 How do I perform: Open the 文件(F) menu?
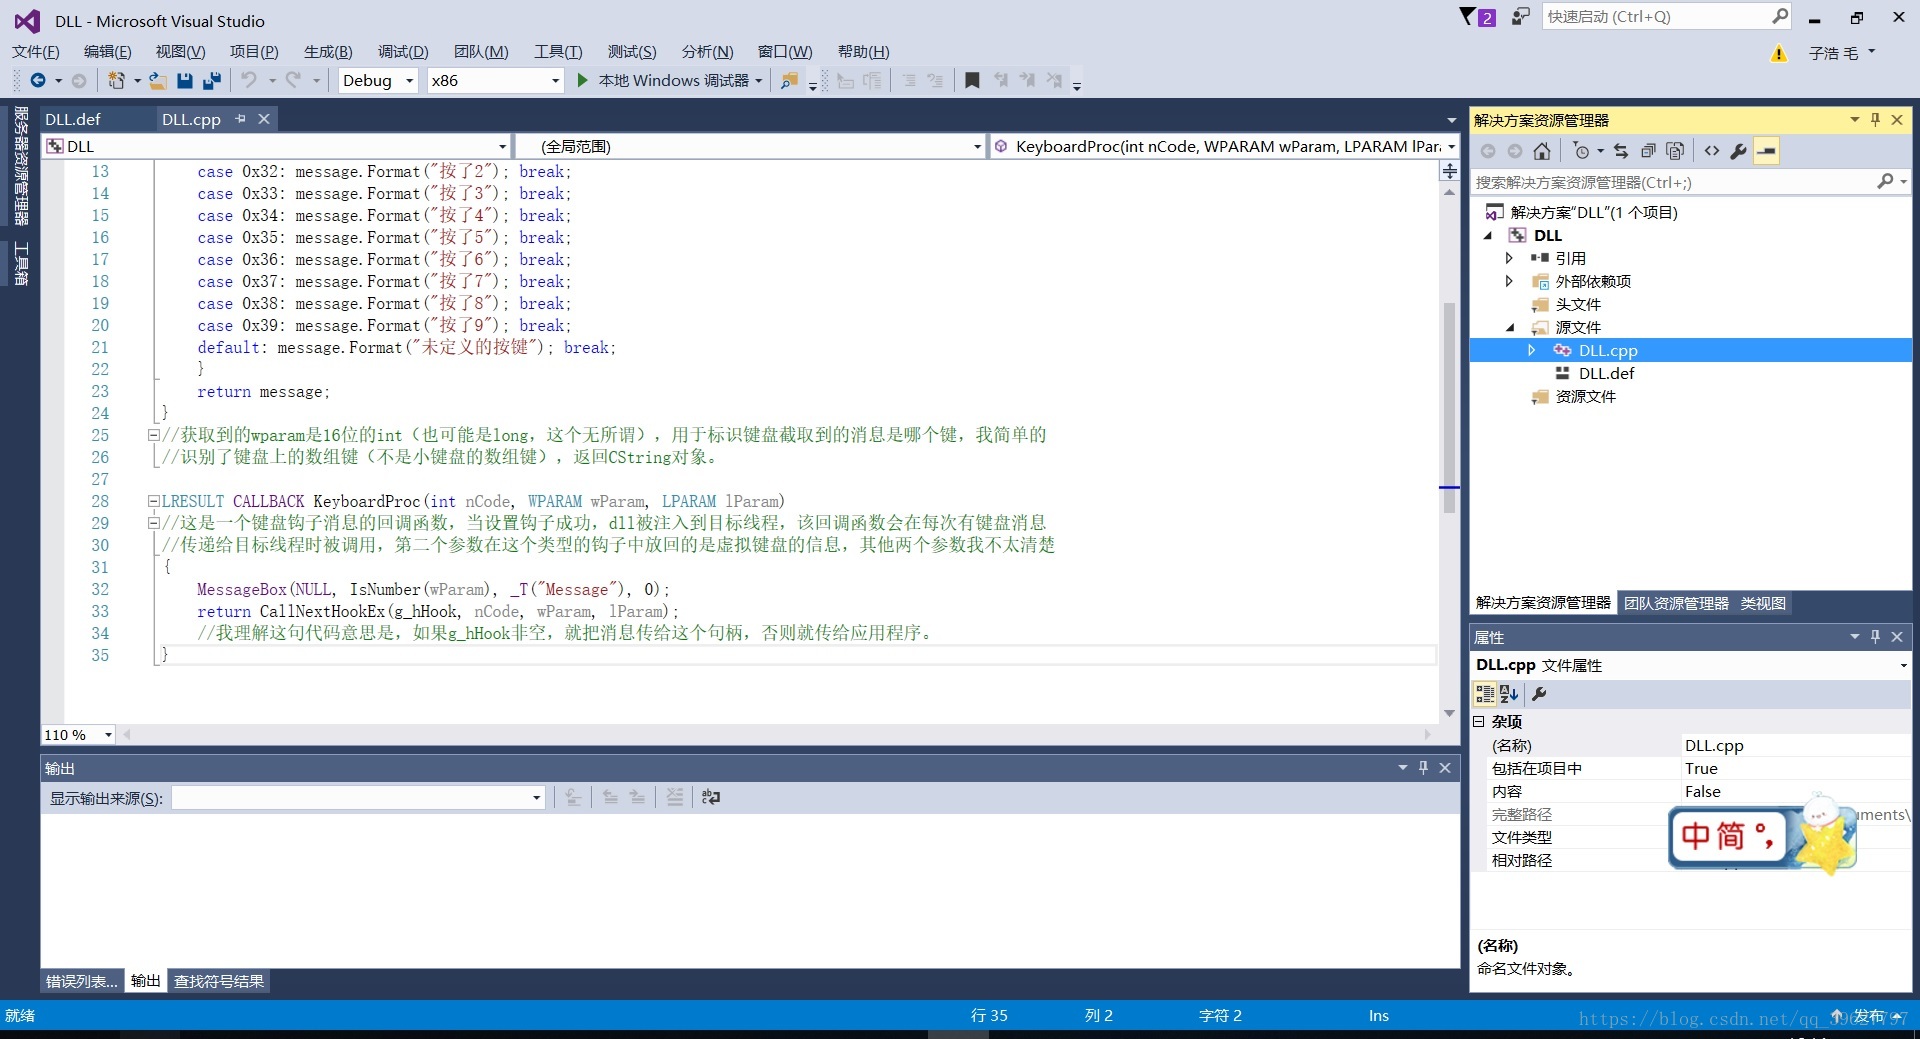tap(36, 52)
